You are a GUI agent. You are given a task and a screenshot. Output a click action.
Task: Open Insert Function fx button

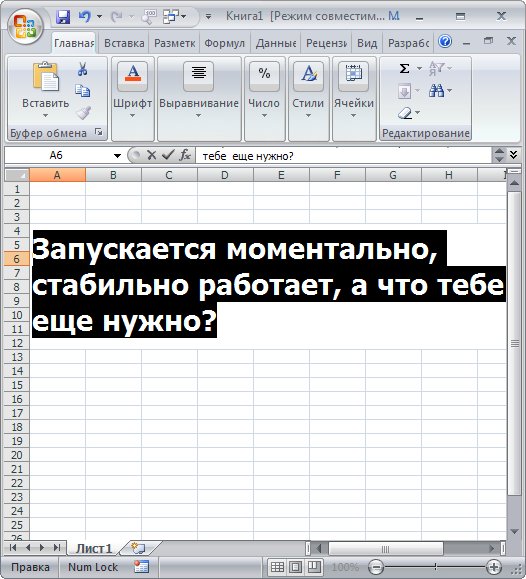(185, 155)
